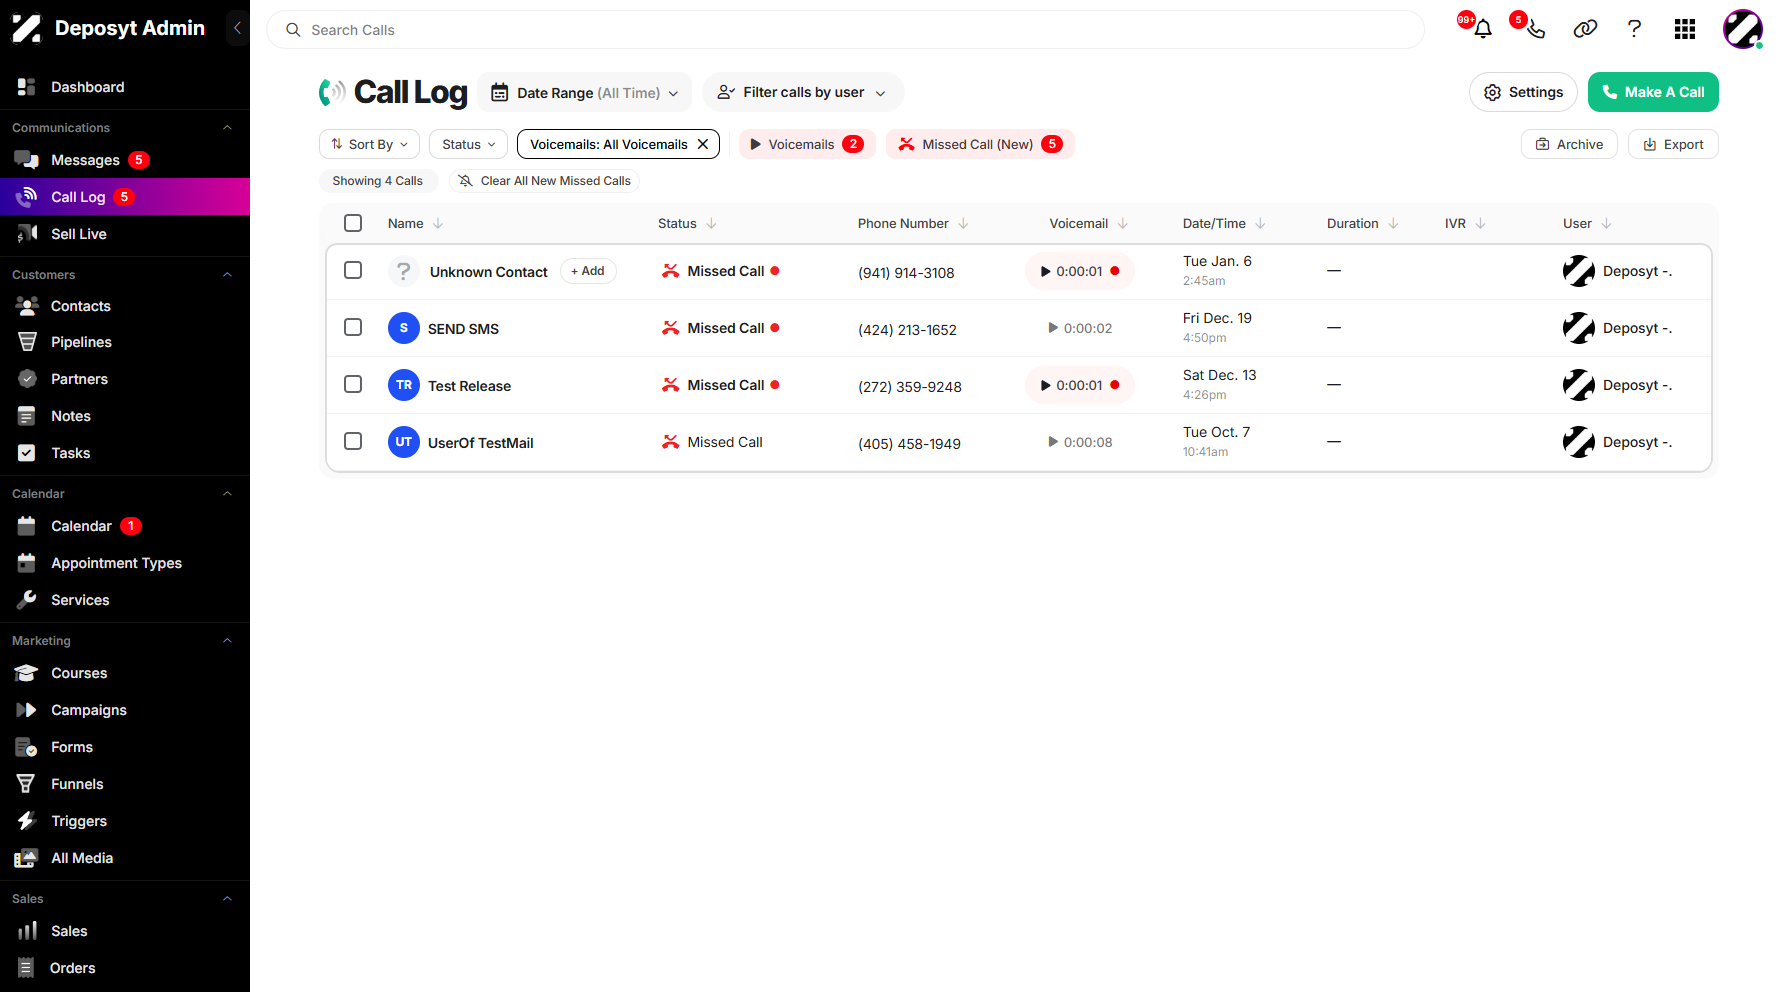This screenshot has width=1787, height=992.
Task: Open the phone calls icon in header
Action: (1535, 29)
